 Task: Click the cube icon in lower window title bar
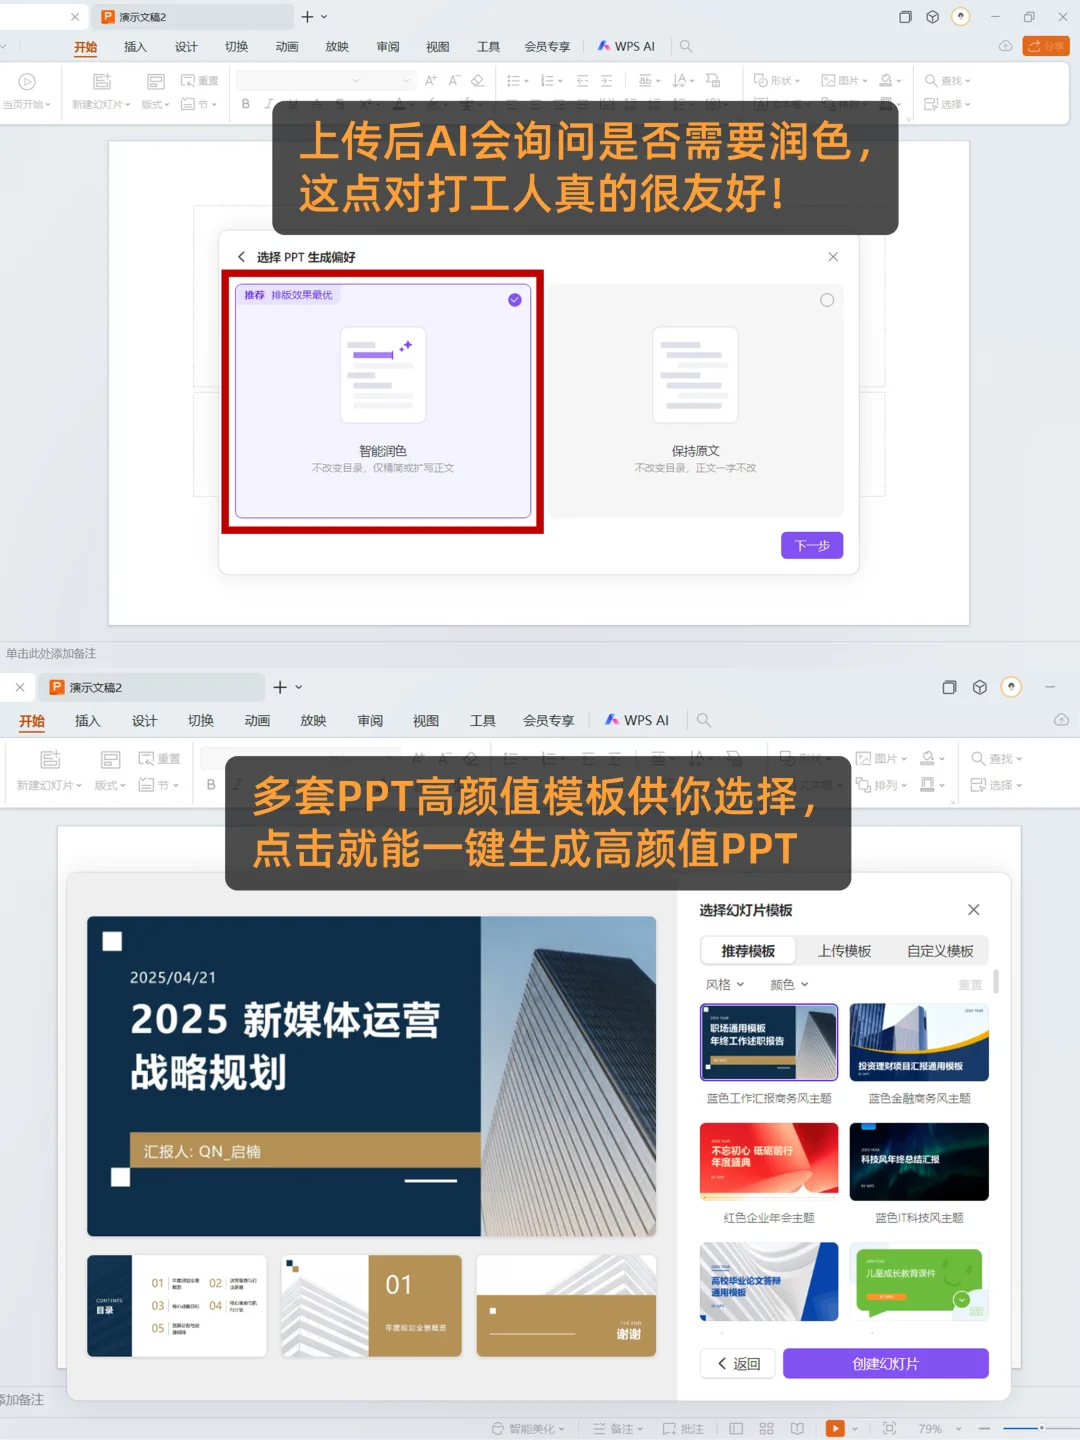[x=980, y=687]
